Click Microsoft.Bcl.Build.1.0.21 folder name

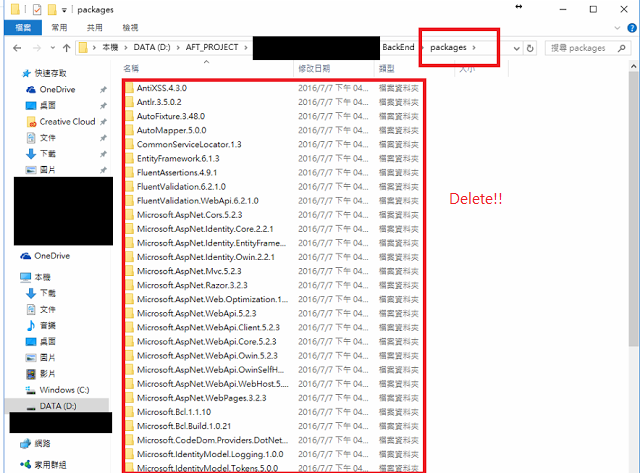click(x=184, y=426)
